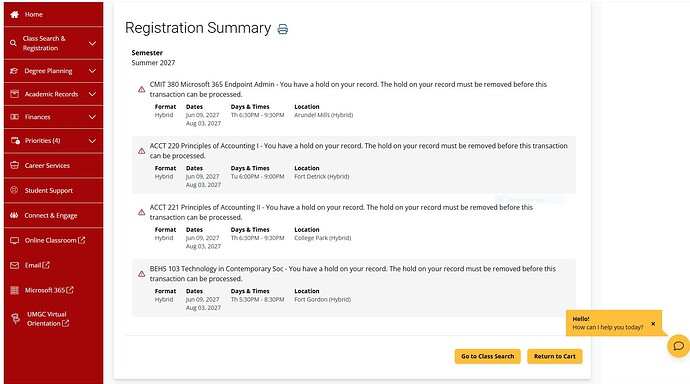Expand the Degree Planning chevron
This screenshot has width=690, height=384.
tap(92, 71)
